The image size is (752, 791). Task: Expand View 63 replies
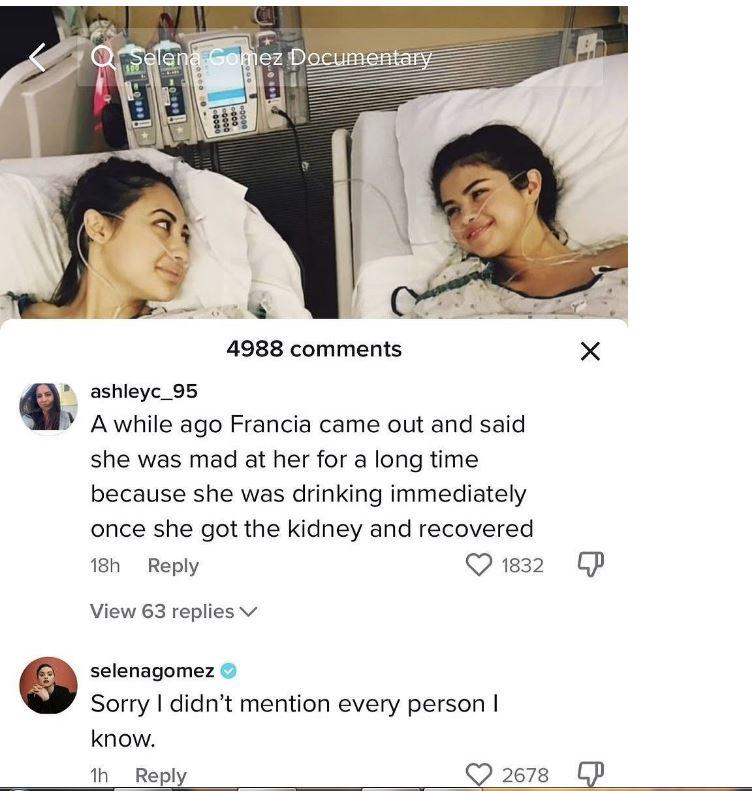point(173,611)
